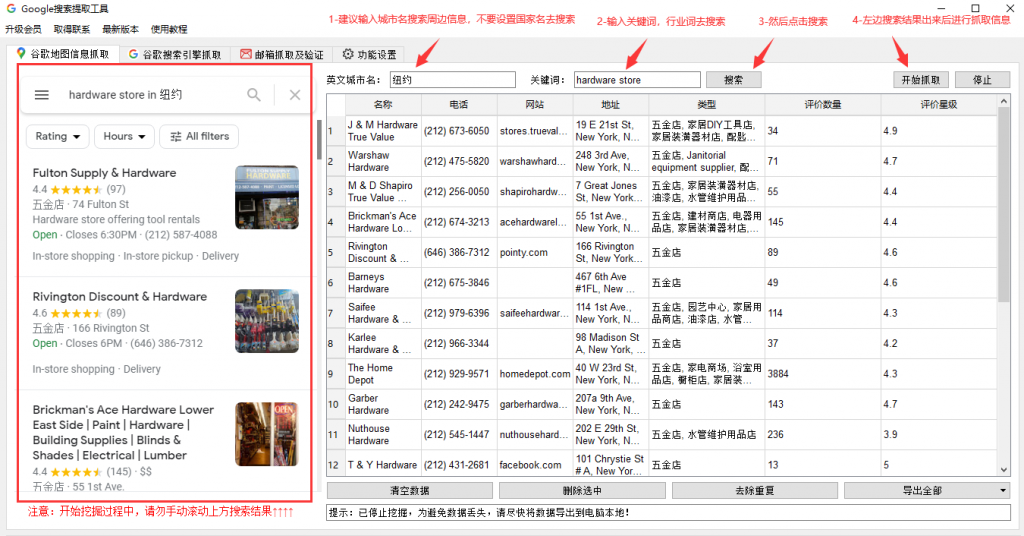This screenshot has height=536, width=1024.
Task: Select Barneys Hardware name cell
Action: (383, 283)
